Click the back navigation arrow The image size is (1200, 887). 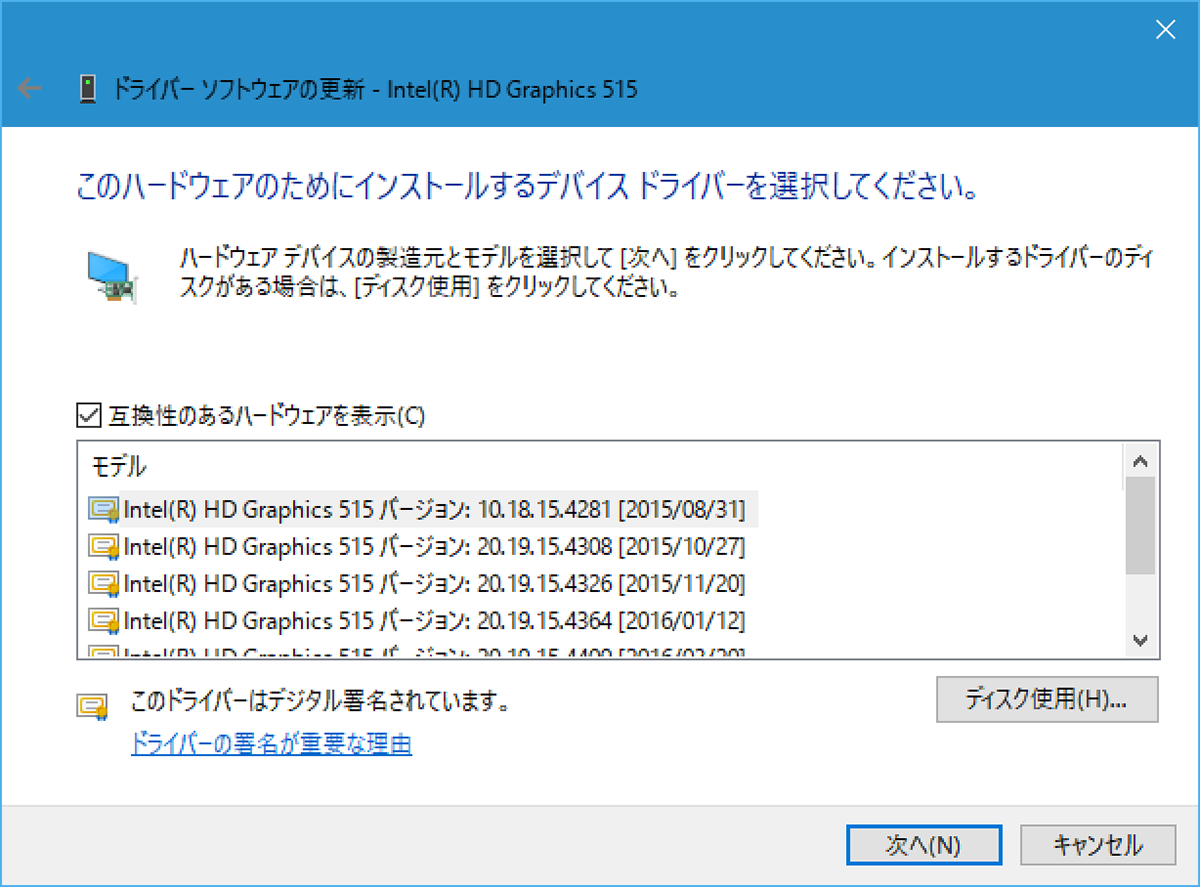(x=29, y=89)
